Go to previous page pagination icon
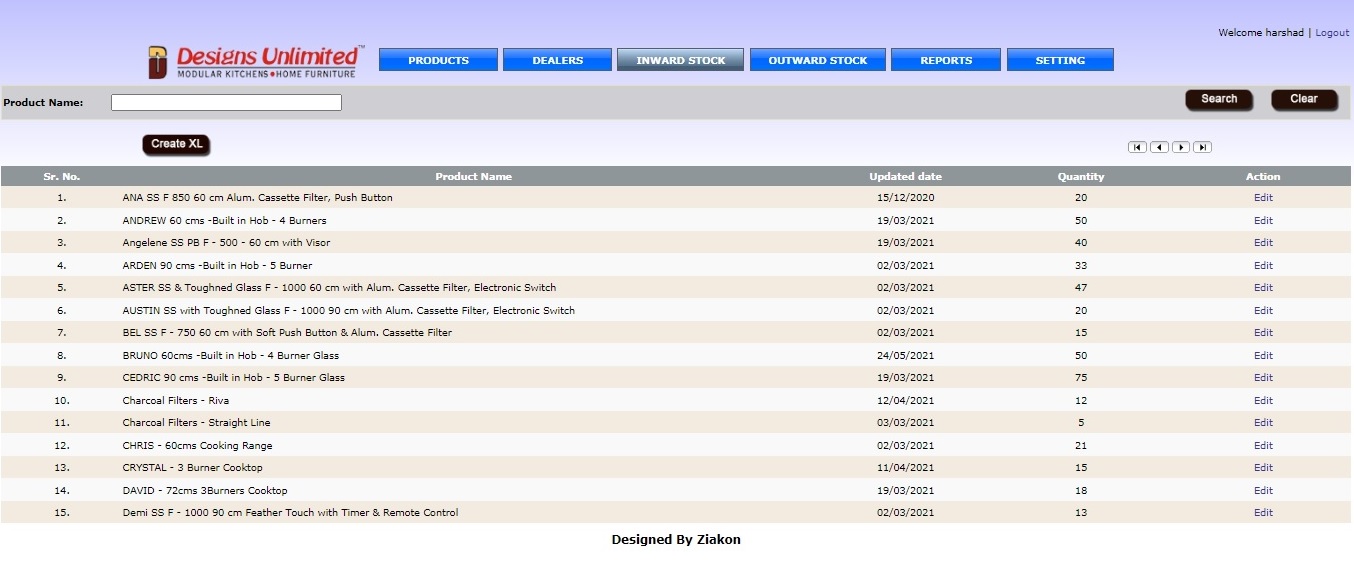 point(1159,147)
